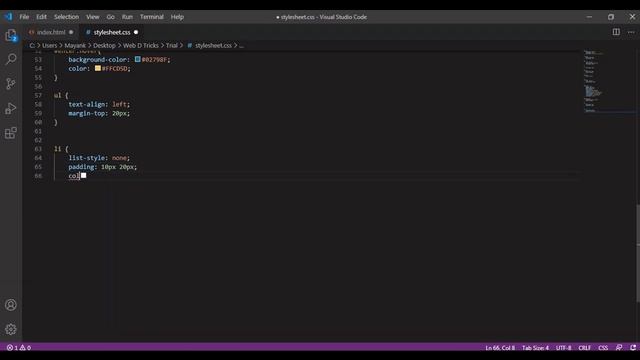Viewport: 640px width, 360px height.
Task: Click the Trial breadcrumb segment
Action: pyautogui.click(x=172, y=45)
